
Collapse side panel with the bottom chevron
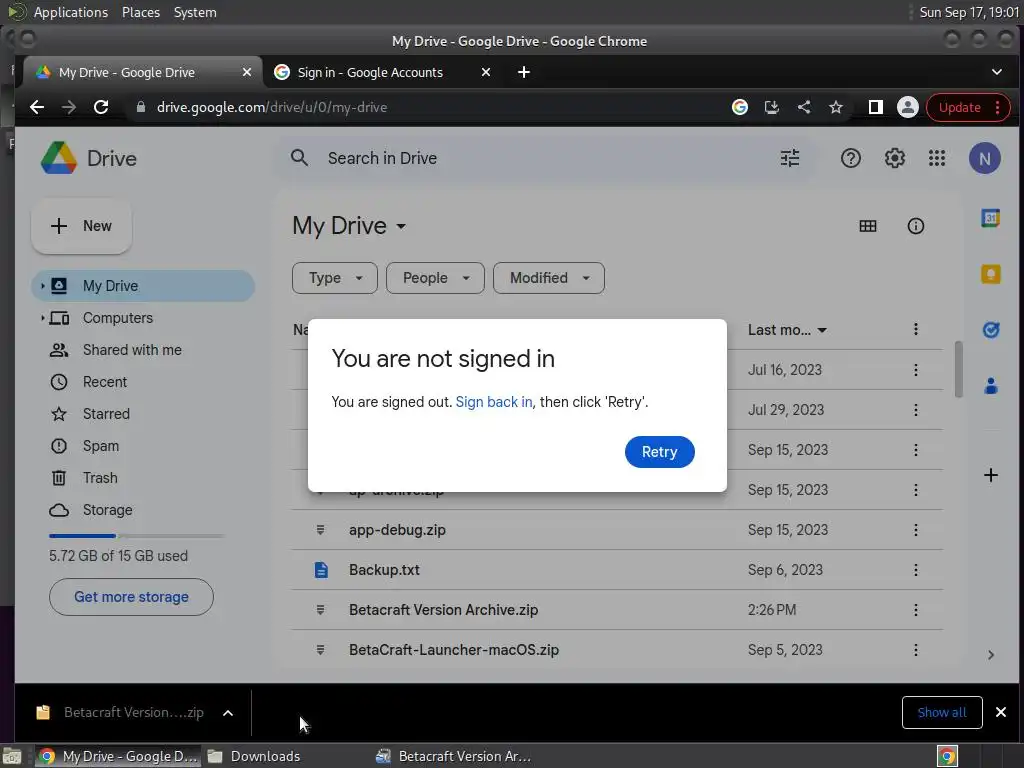point(991,655)
